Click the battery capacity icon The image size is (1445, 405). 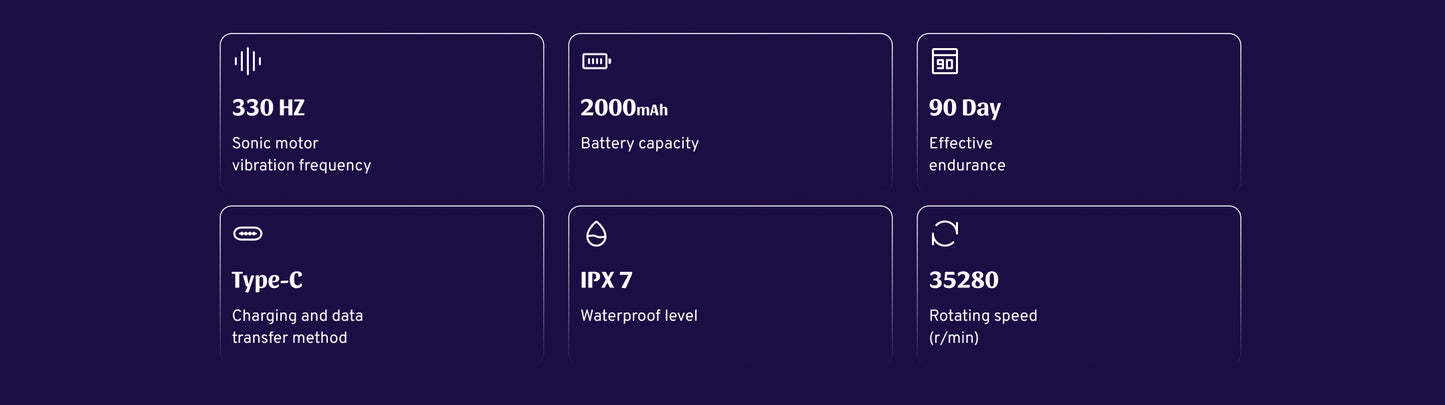[596, 62]
